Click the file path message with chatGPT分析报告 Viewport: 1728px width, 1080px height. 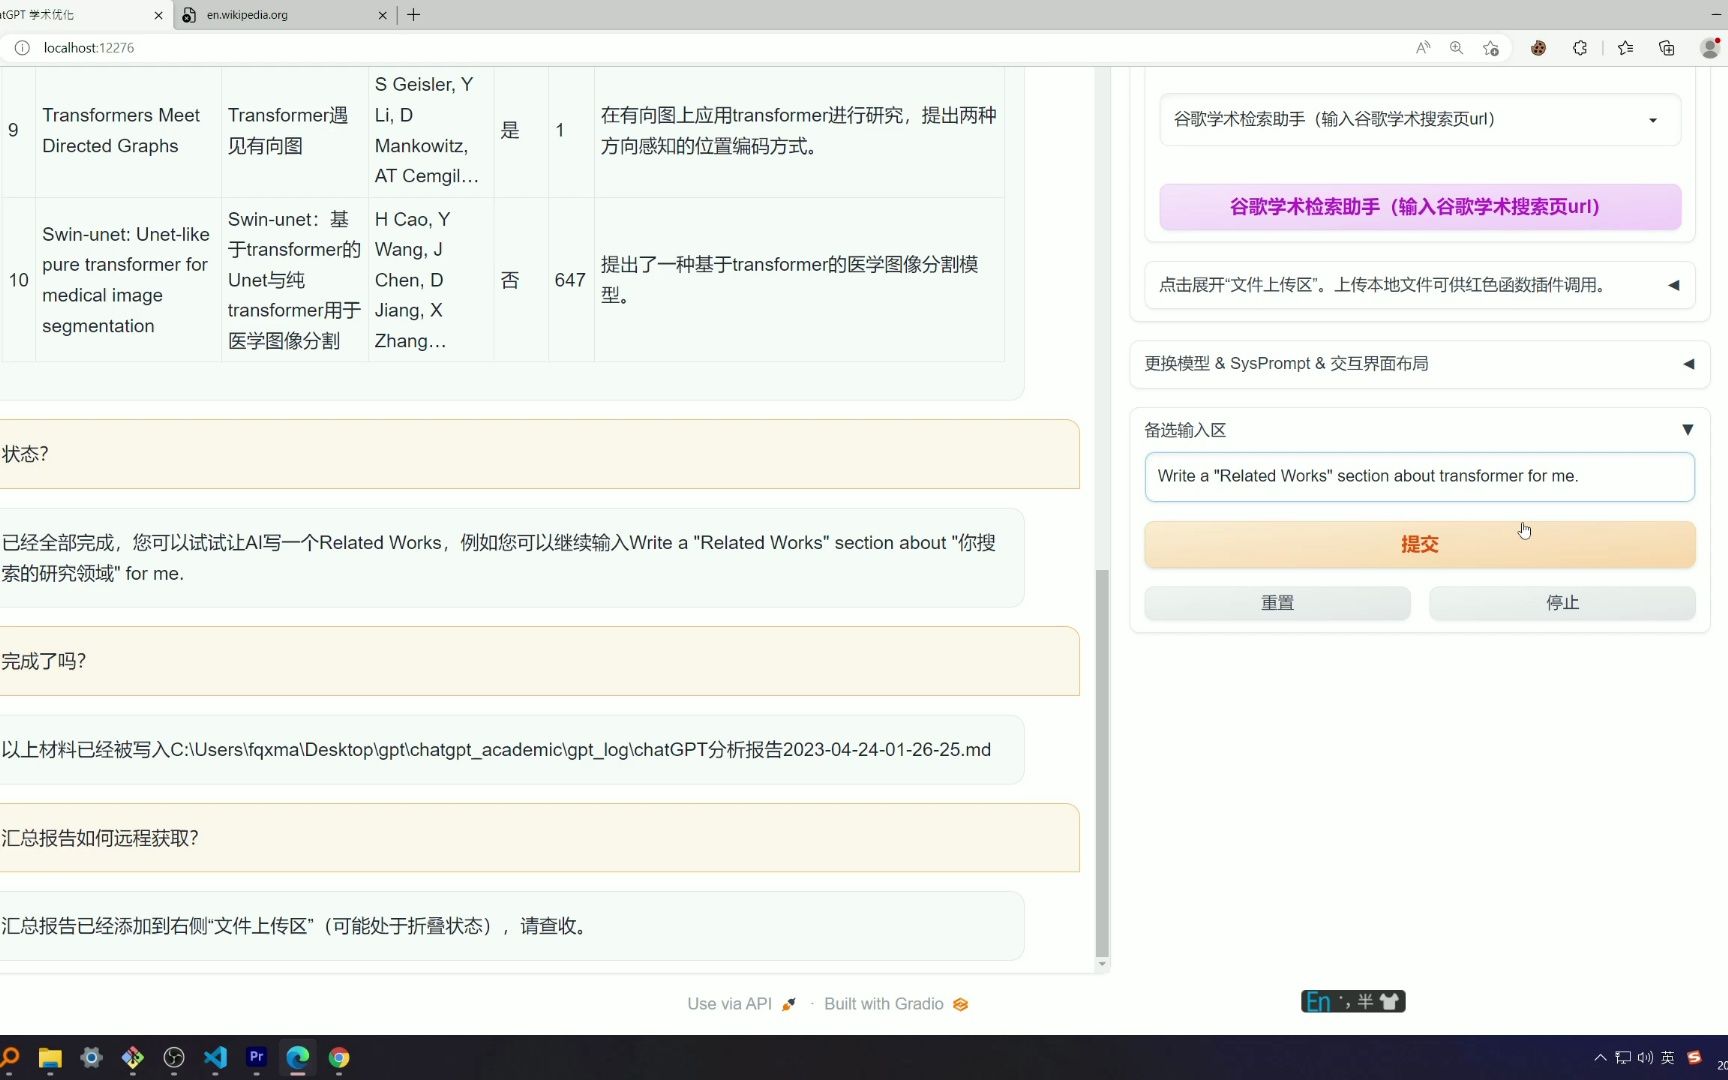pos(510,750)
